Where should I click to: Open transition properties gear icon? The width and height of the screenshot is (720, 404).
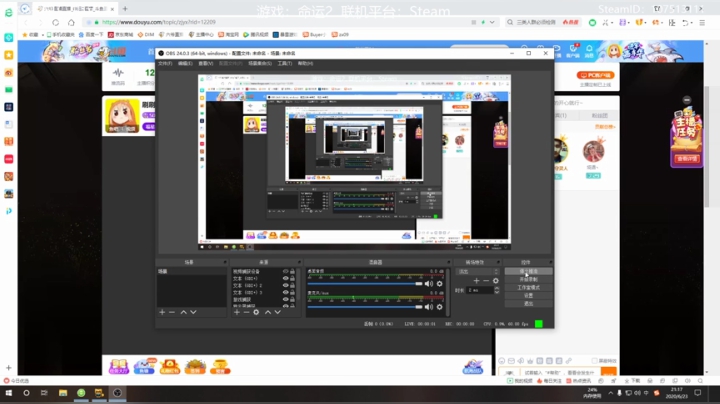[495, 281]
